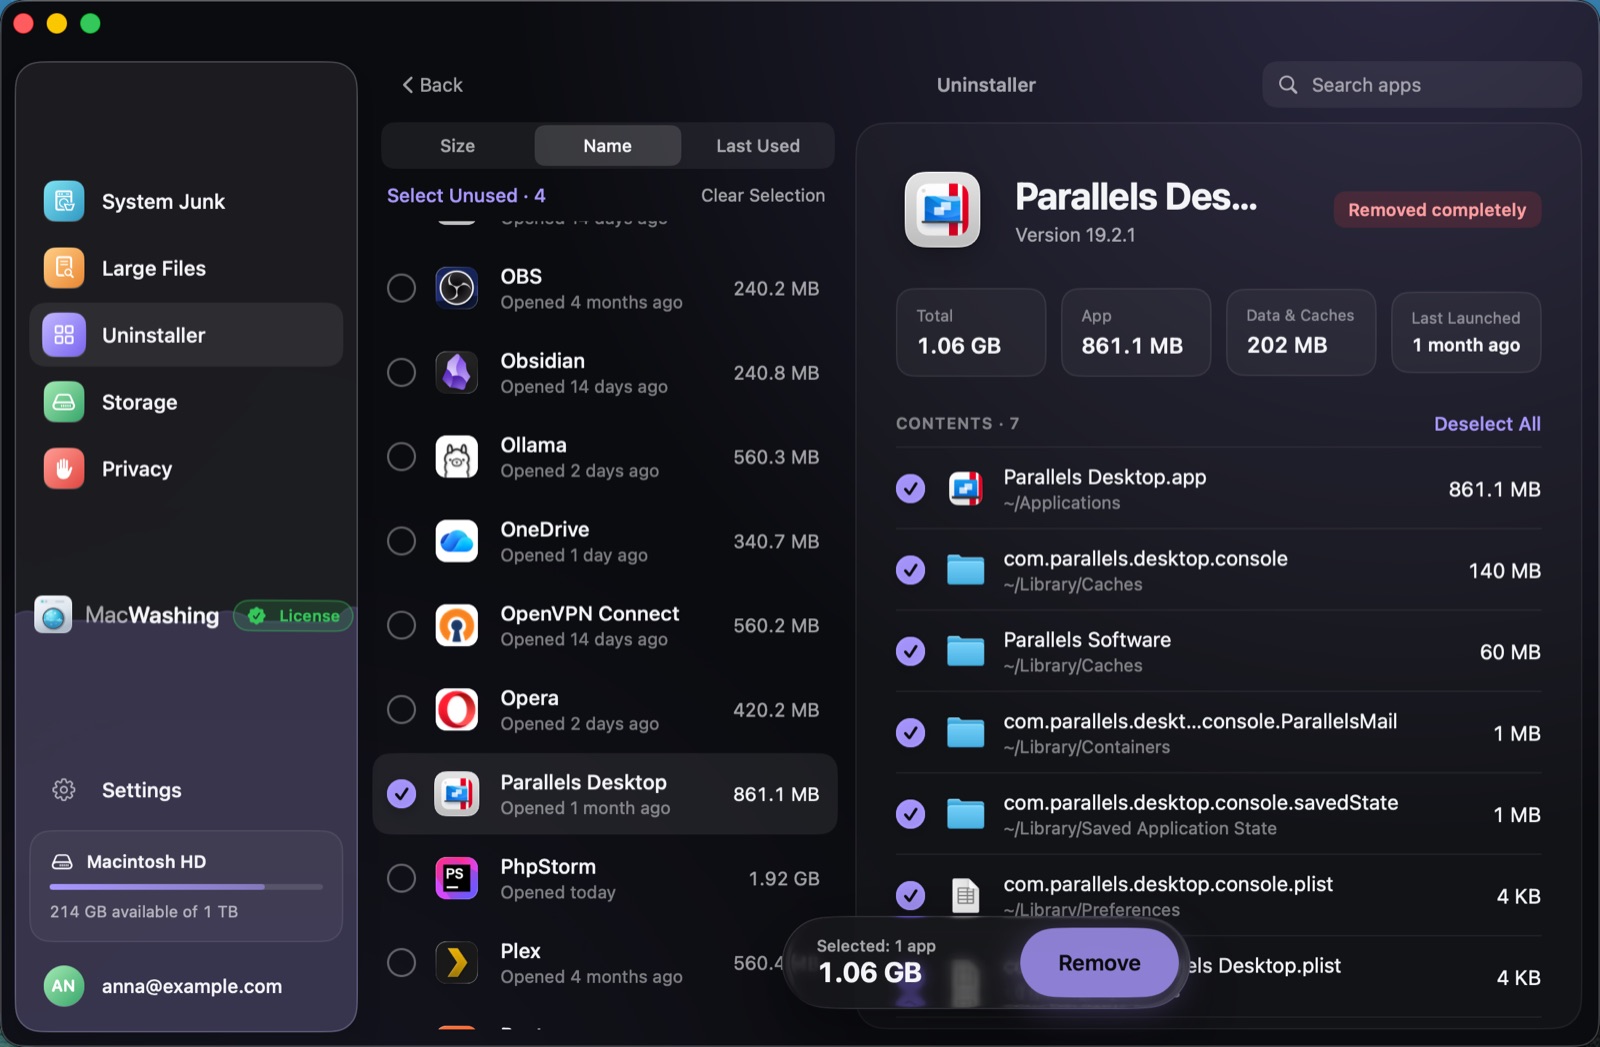Click the large Parallels Desktop header icon
1600x1047 pixels.
942,209
